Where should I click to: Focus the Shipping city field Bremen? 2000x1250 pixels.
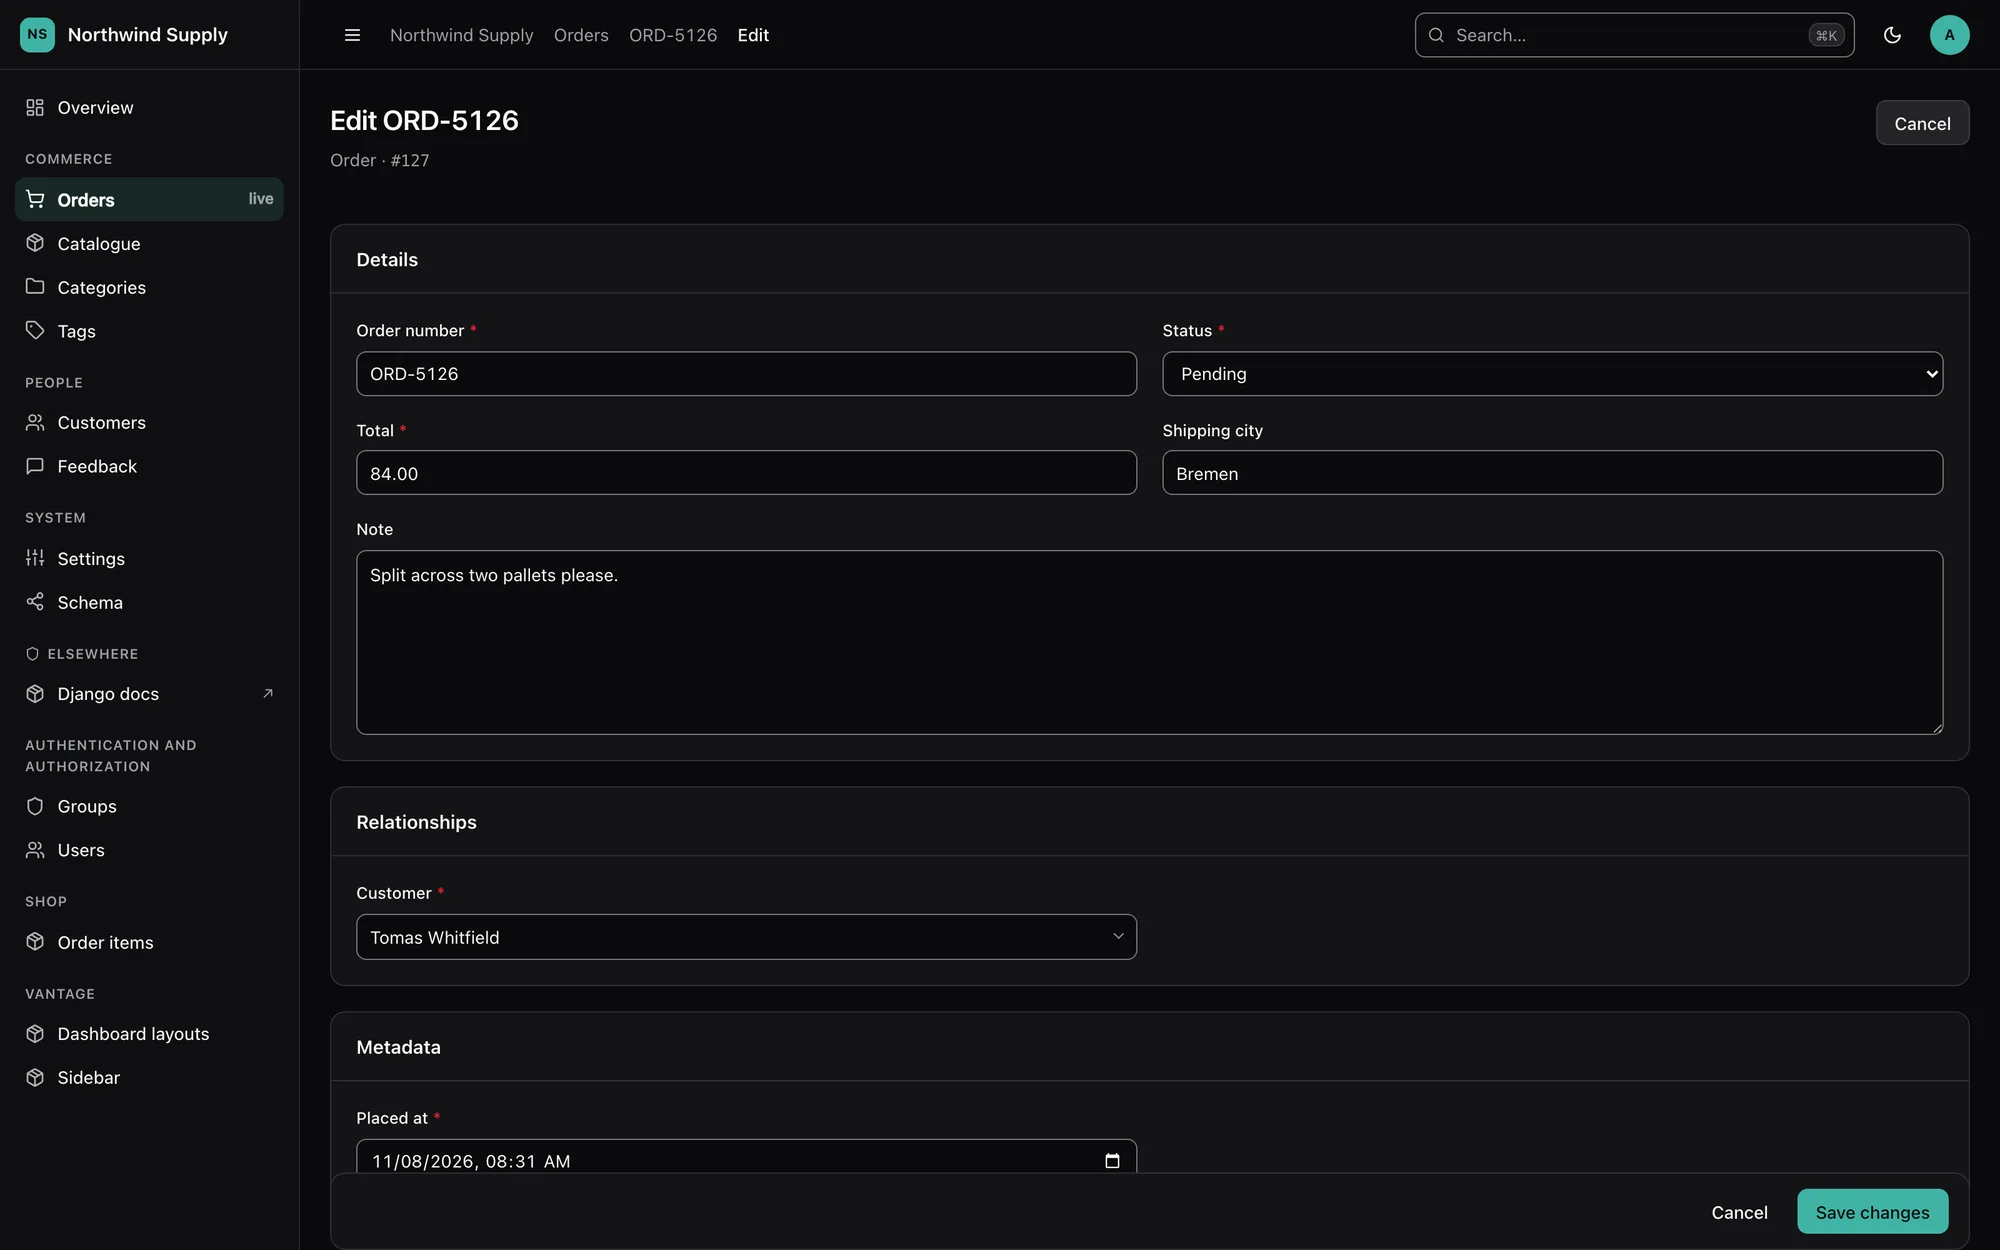click(1552, 473)
